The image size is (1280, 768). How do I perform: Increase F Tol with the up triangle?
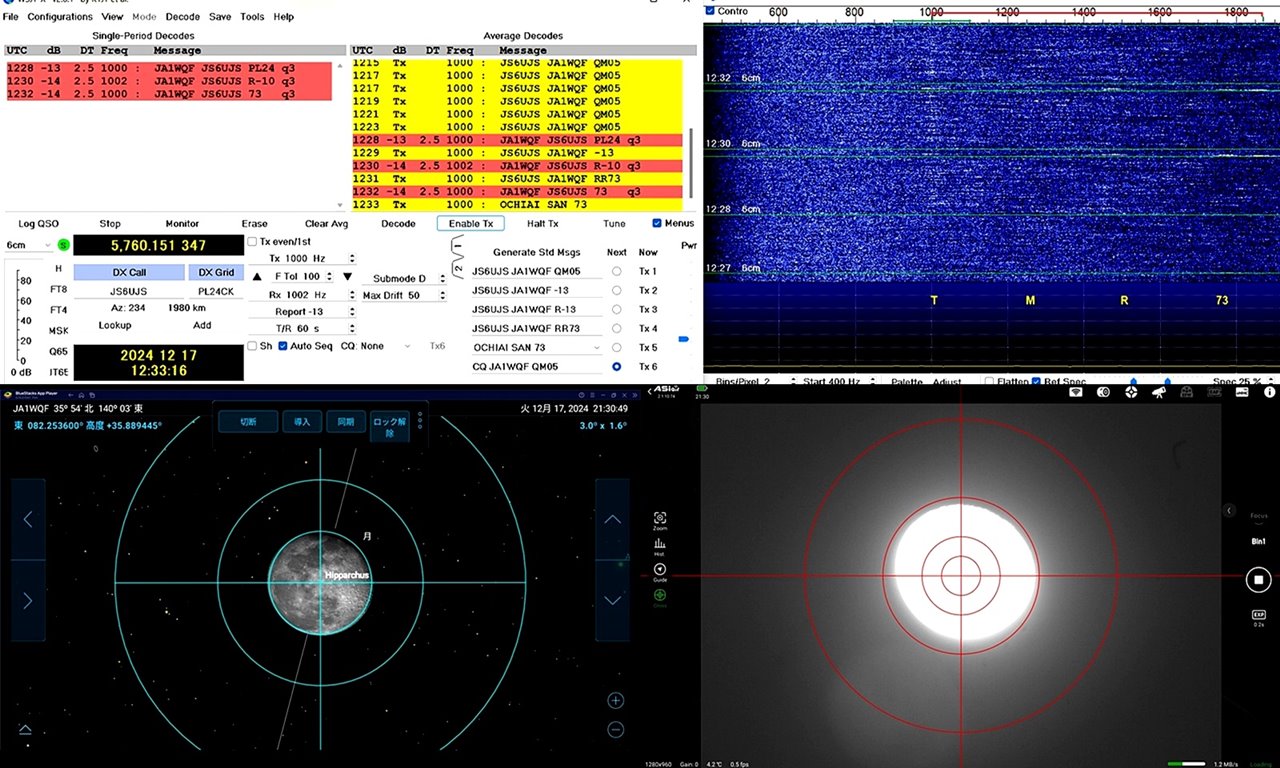pos(257,277)
